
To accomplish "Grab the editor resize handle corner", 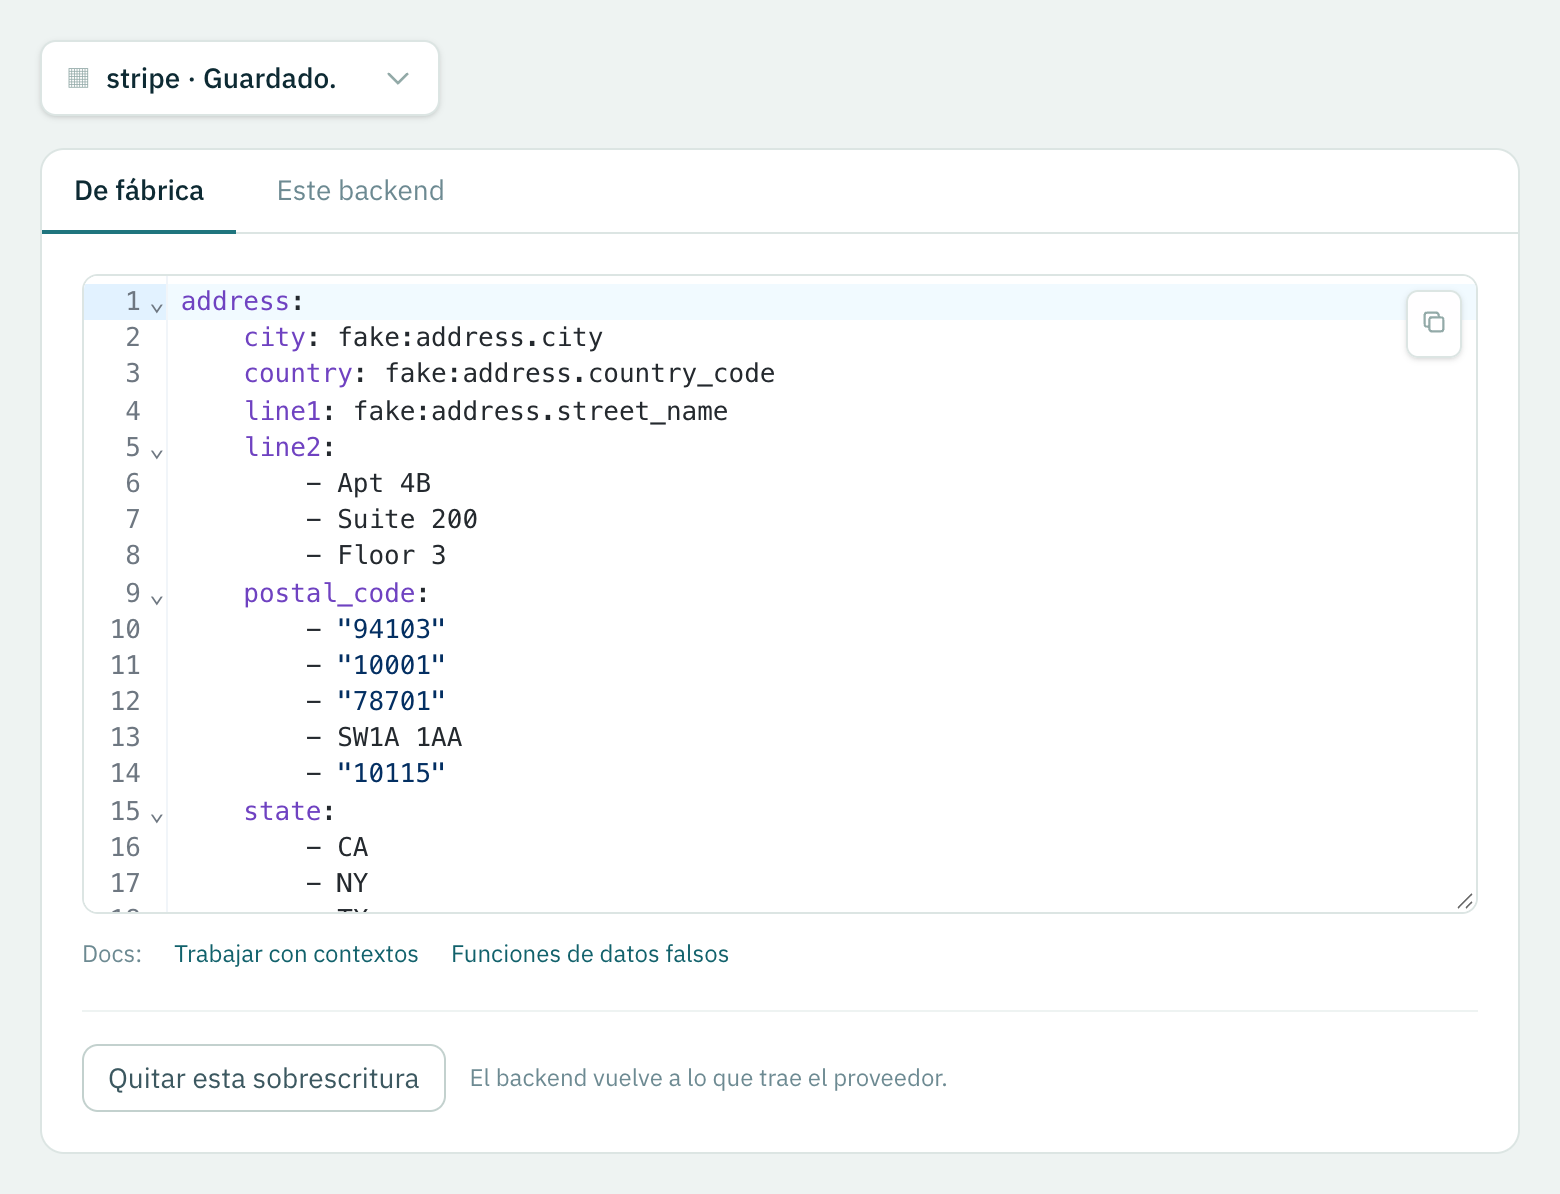I will click(x=1465, y=901).
